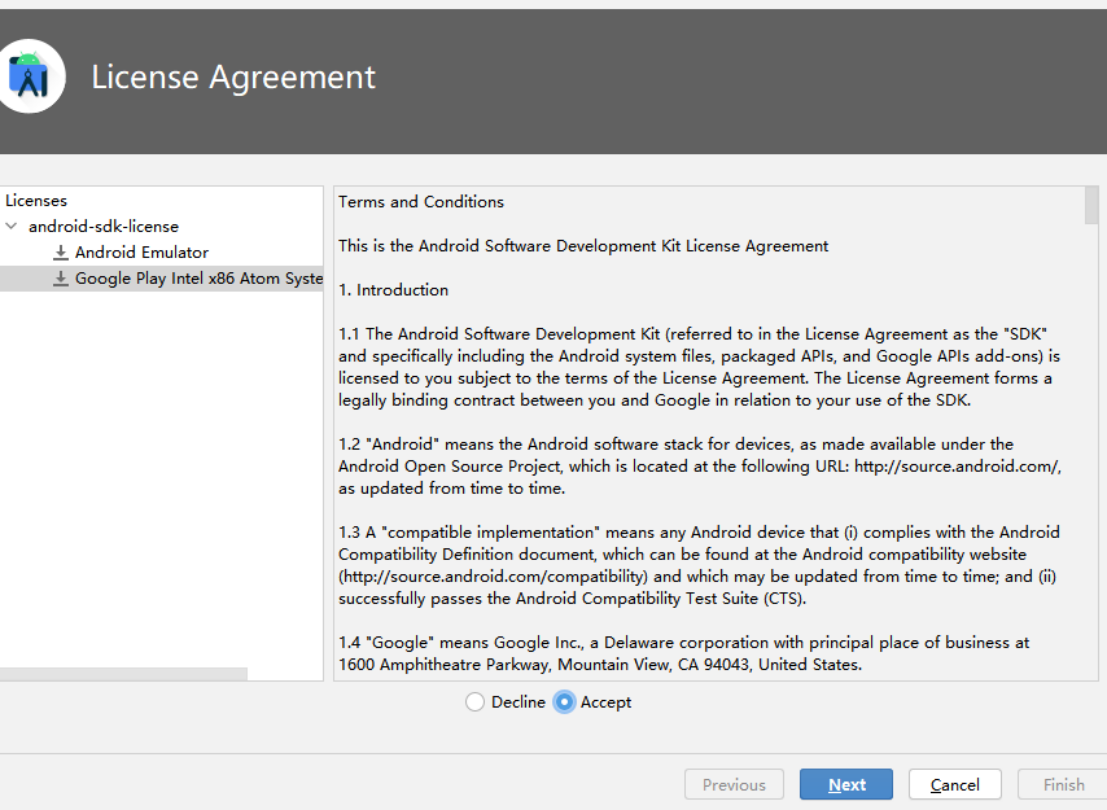This screenshot has height=810, width=1107.
Task: Select the Accept radio button
Action: coord(564,702)
